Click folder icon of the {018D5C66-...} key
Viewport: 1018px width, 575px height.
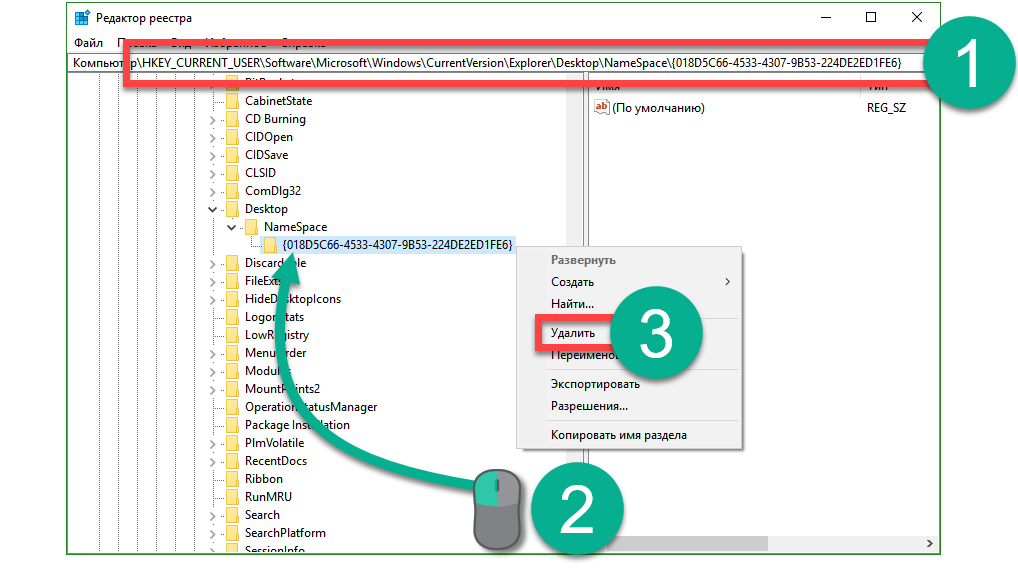tap(270, 245)
